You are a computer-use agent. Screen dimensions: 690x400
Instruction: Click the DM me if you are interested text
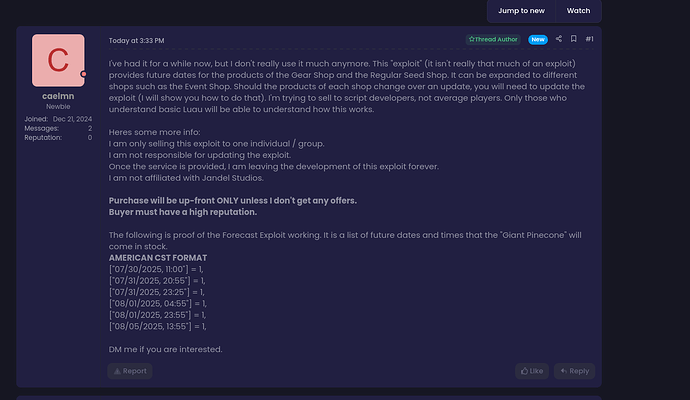pos(165,349)
